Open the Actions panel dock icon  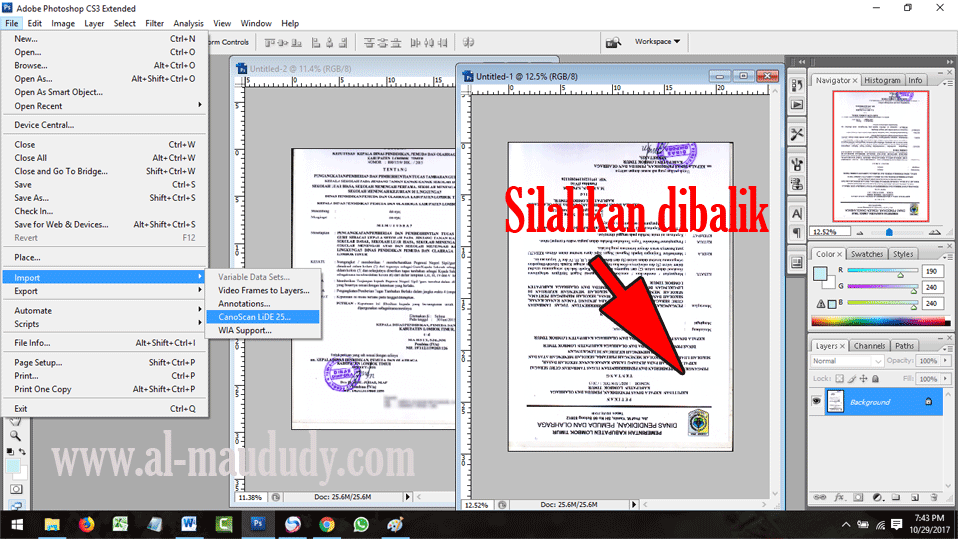coord(797,105)
